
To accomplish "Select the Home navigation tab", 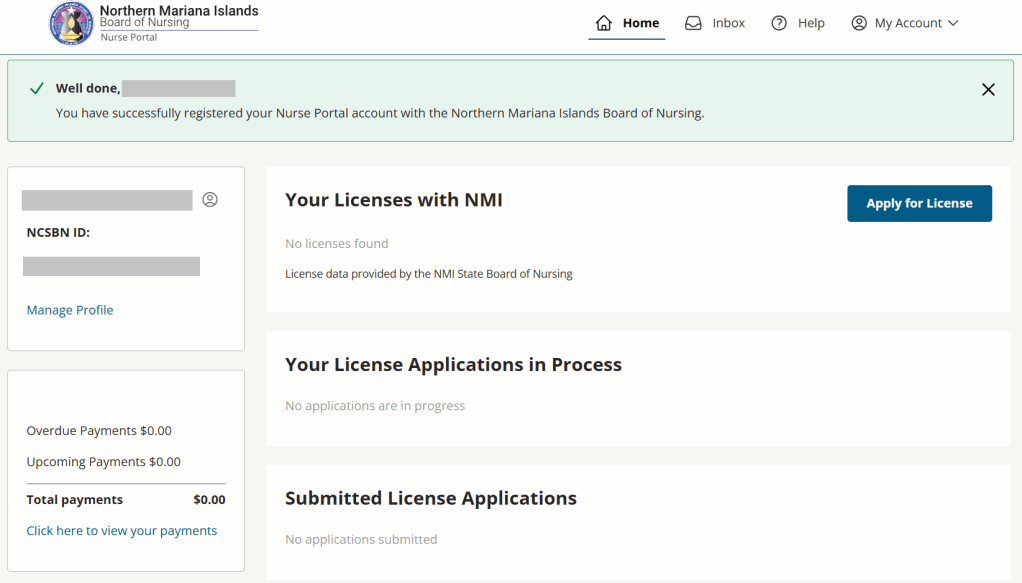I will click(x=640, y=23).
